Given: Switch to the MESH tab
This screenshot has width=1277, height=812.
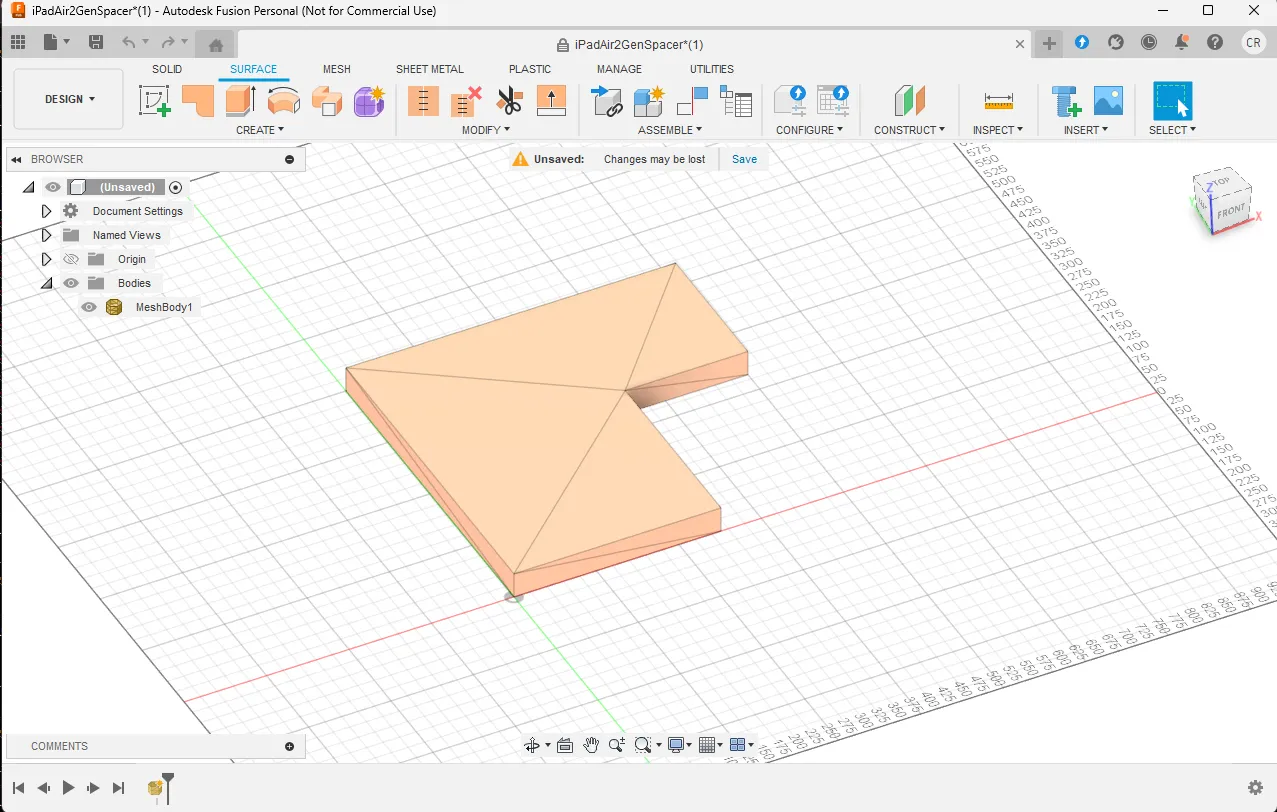Looking at the screenshot, I should [336, 69].
